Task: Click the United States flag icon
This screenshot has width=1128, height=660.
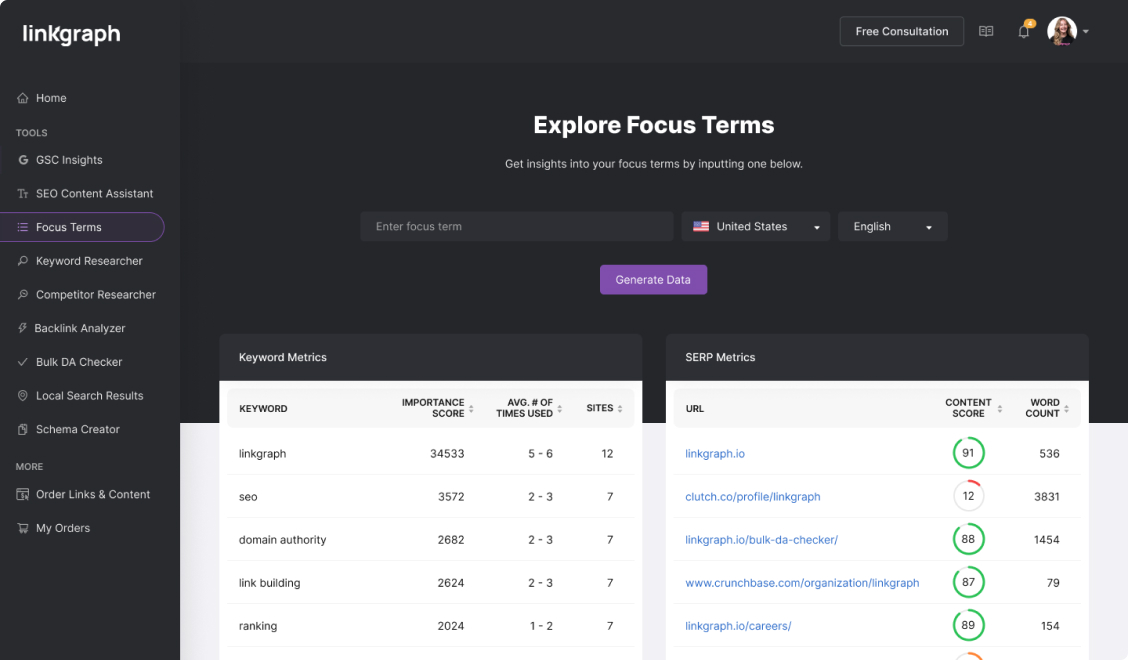Action: coord(701,226)
